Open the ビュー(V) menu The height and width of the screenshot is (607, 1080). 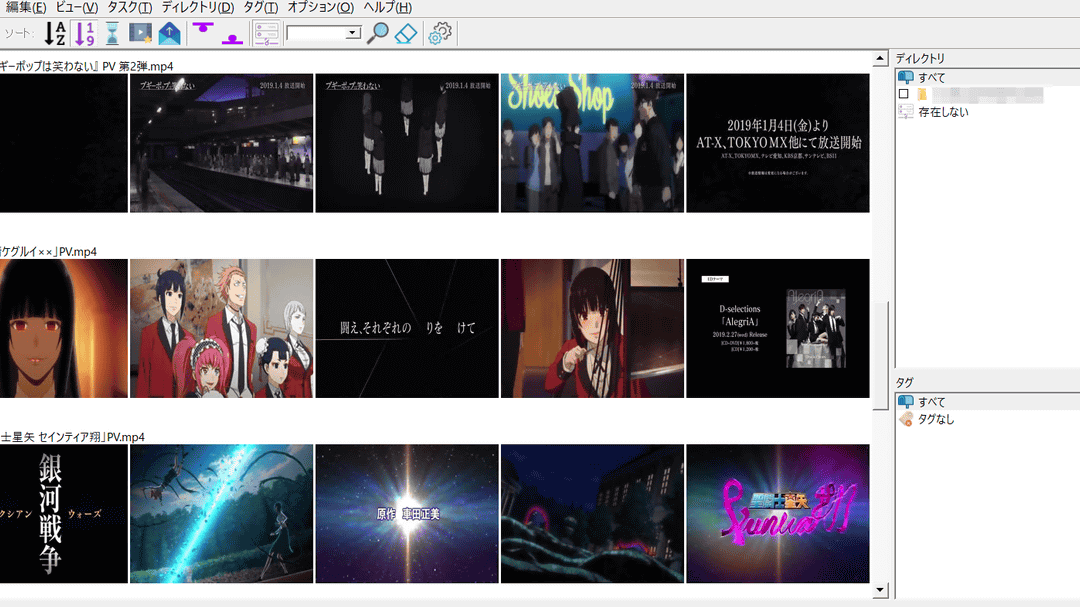click(77, 7)
